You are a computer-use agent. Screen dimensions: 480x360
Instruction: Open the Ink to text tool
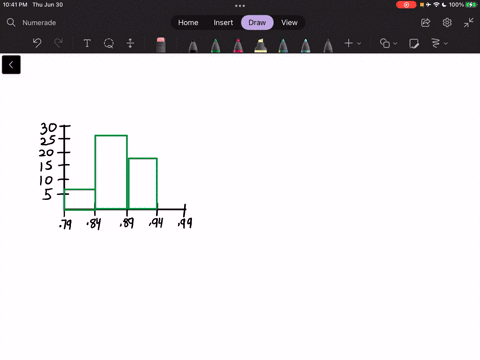[x=435, y=43]
